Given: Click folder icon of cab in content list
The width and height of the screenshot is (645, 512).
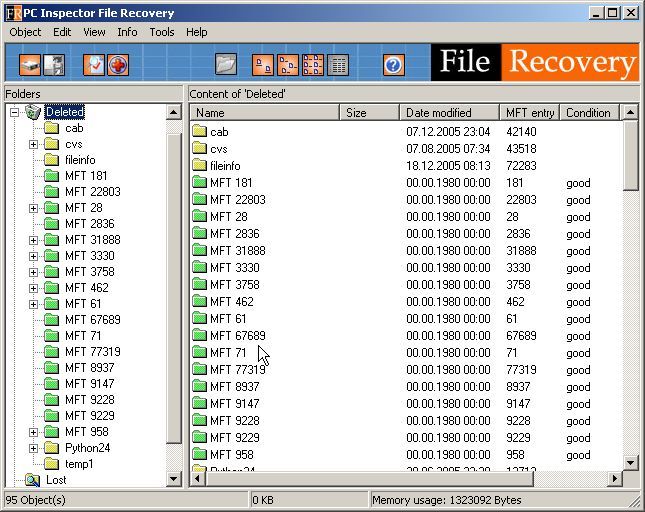Looking at the screenshot, I should click(200, 131).
